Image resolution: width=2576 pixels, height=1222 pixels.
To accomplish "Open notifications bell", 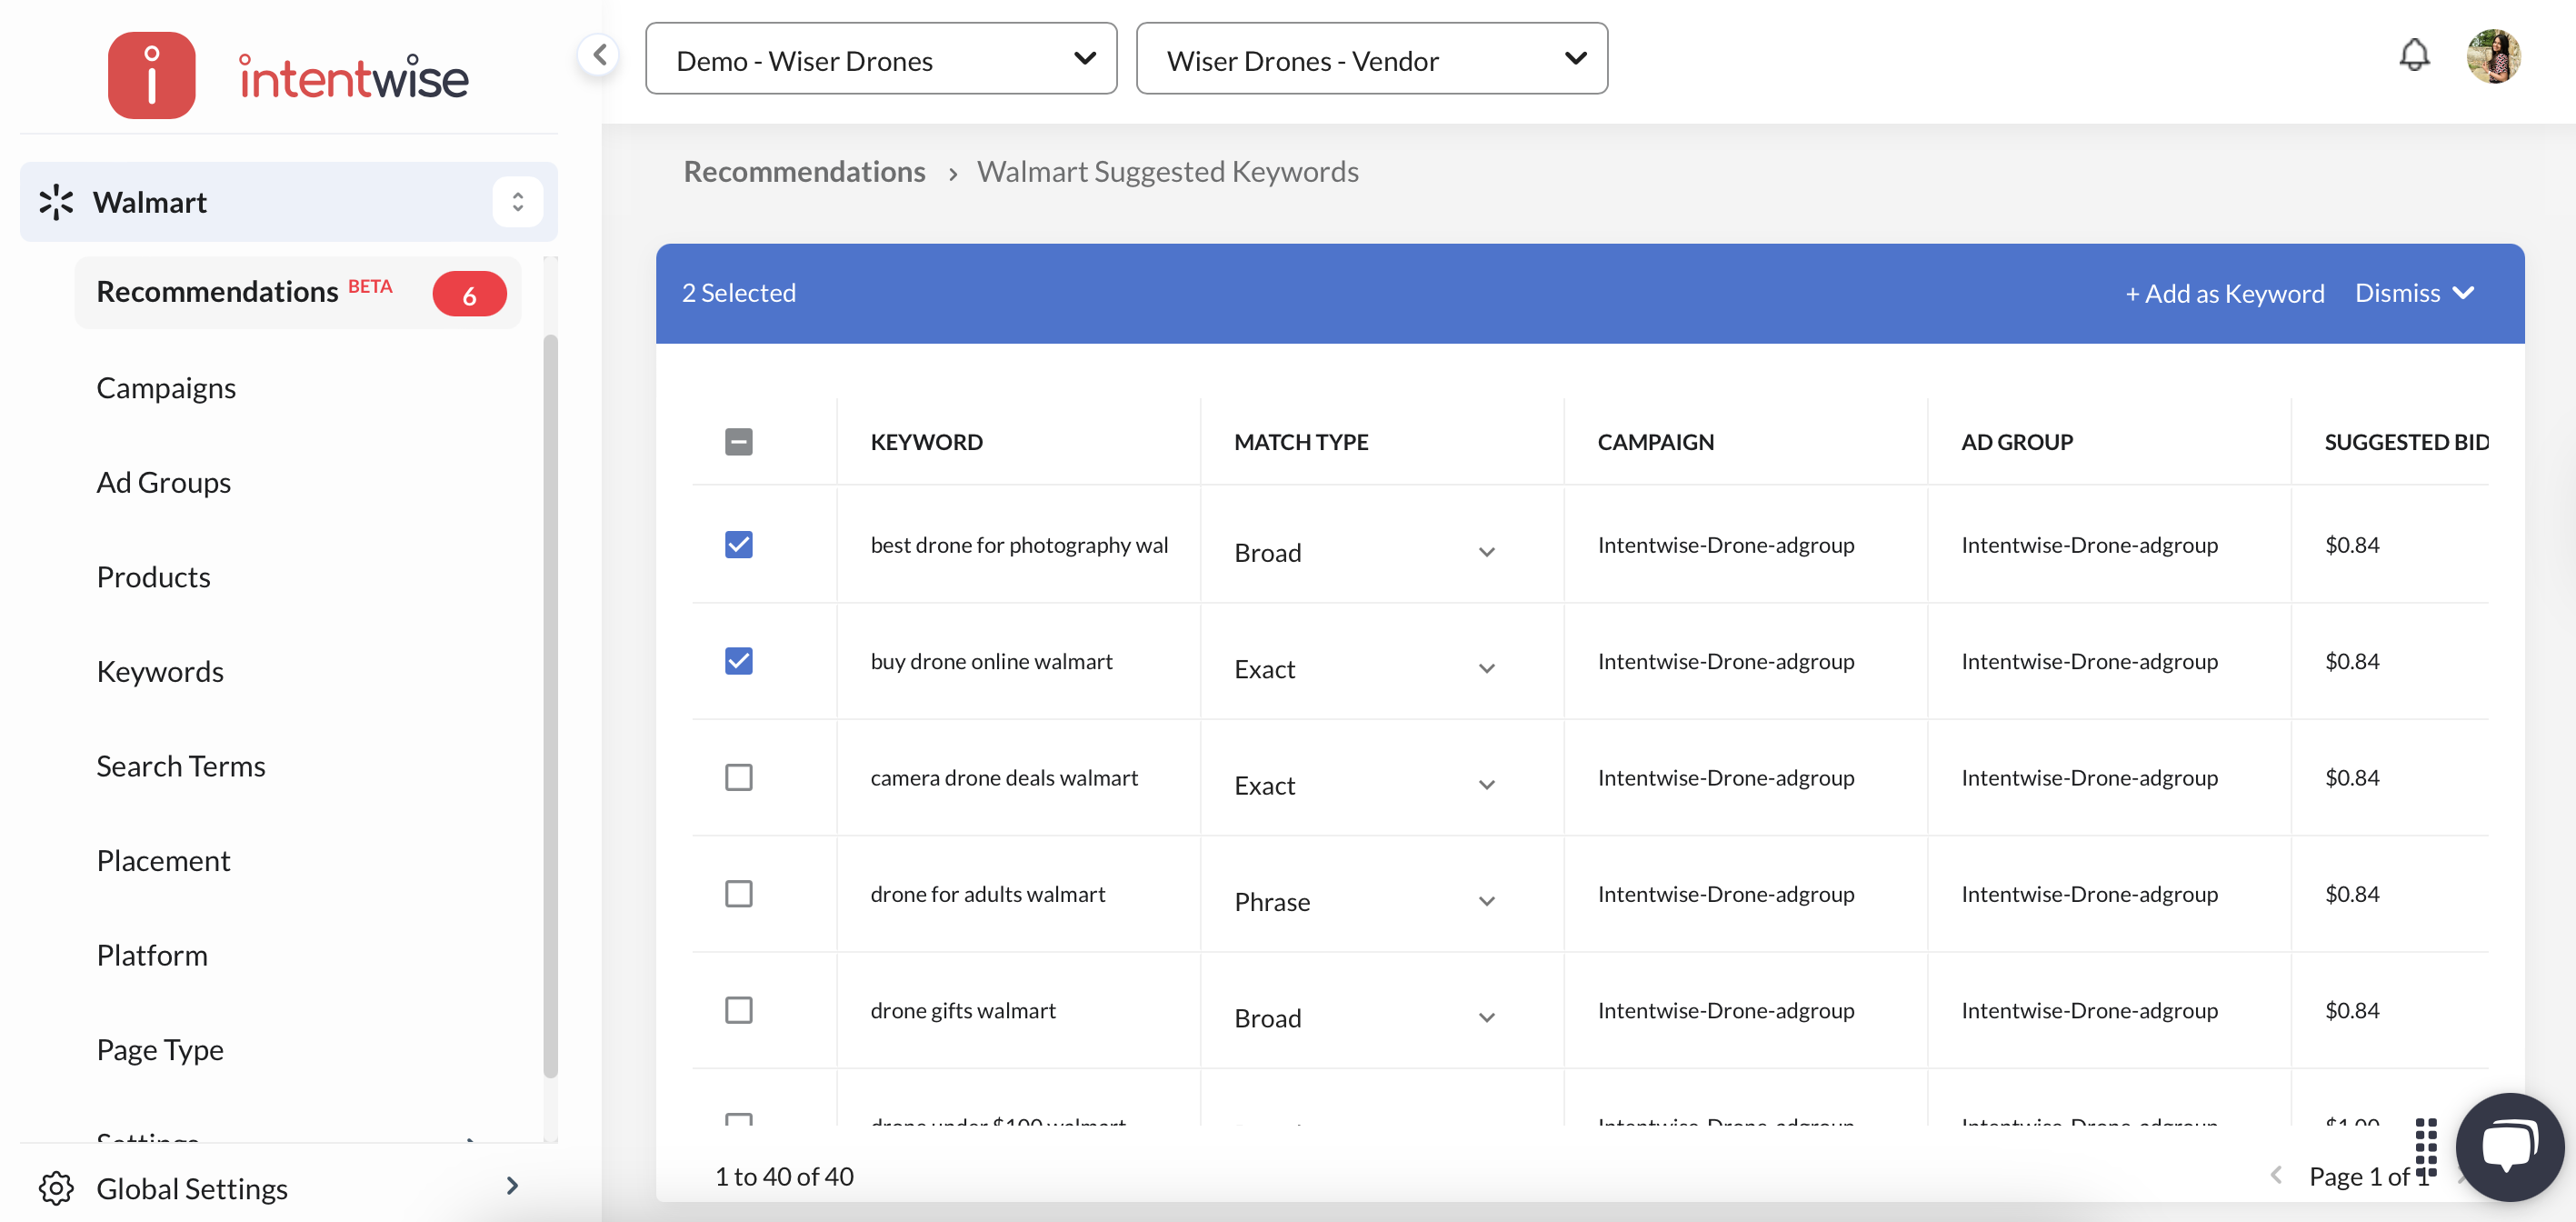I will [2414, 55].
